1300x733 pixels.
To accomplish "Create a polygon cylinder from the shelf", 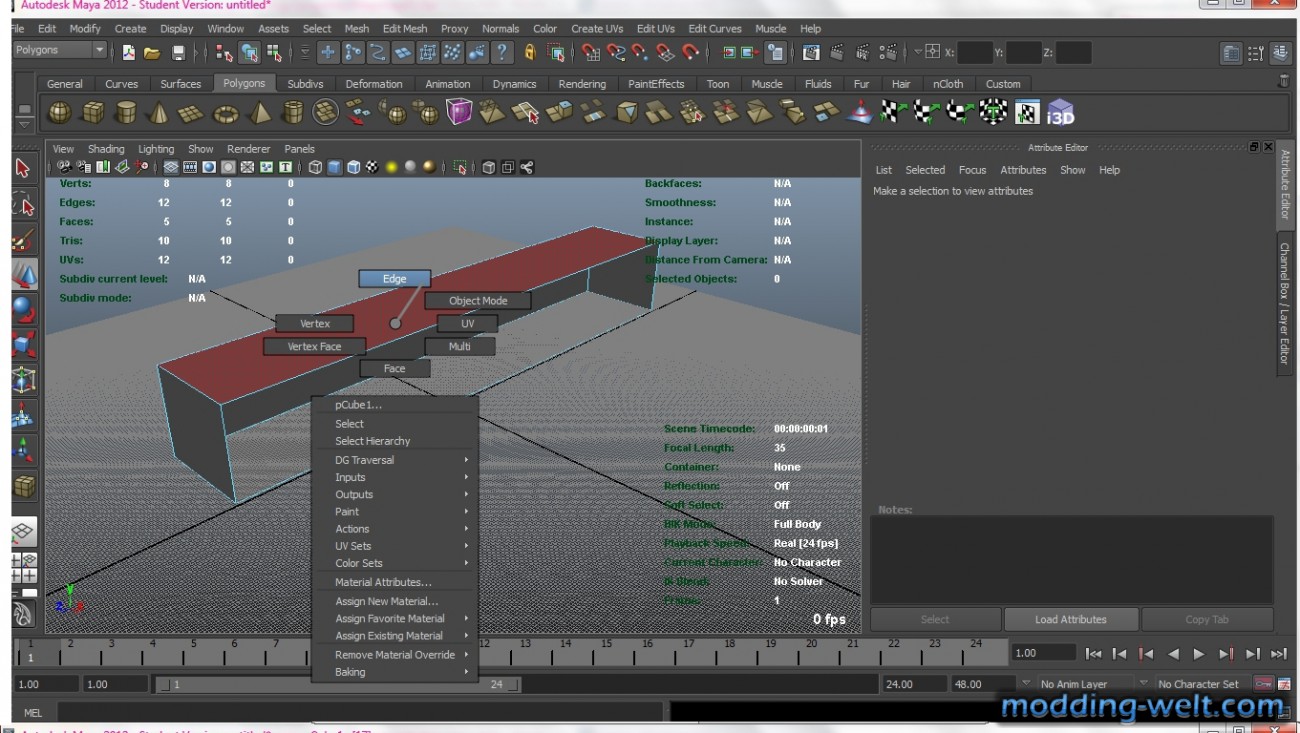I will [x=126, y=112].
